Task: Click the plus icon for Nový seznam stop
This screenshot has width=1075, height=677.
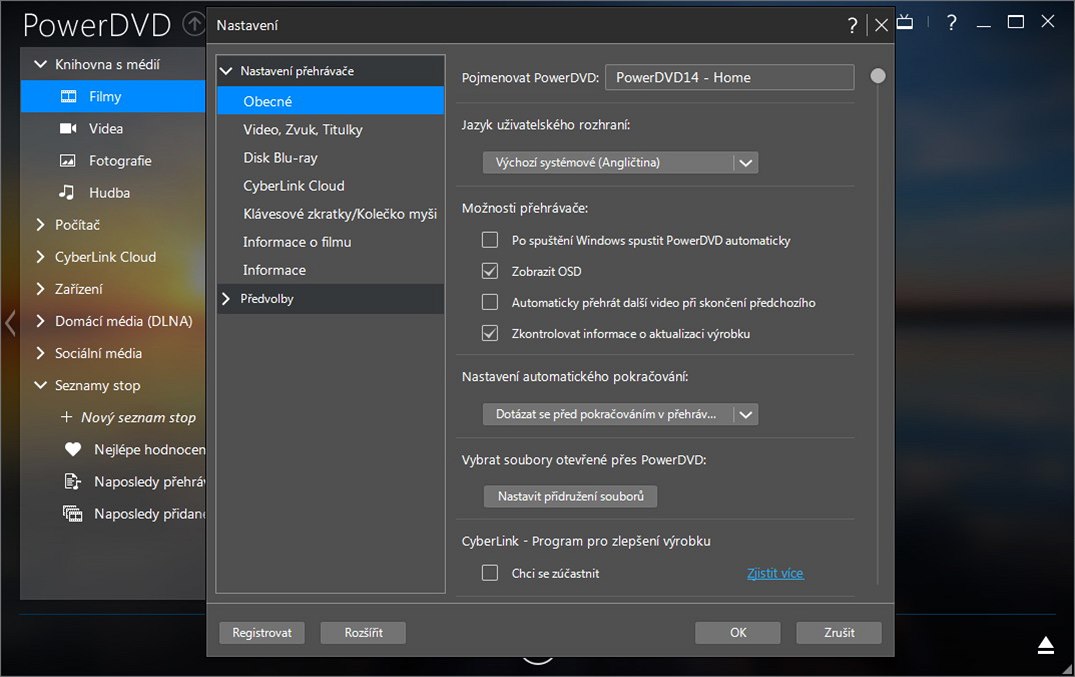Action: pos(67,418)
